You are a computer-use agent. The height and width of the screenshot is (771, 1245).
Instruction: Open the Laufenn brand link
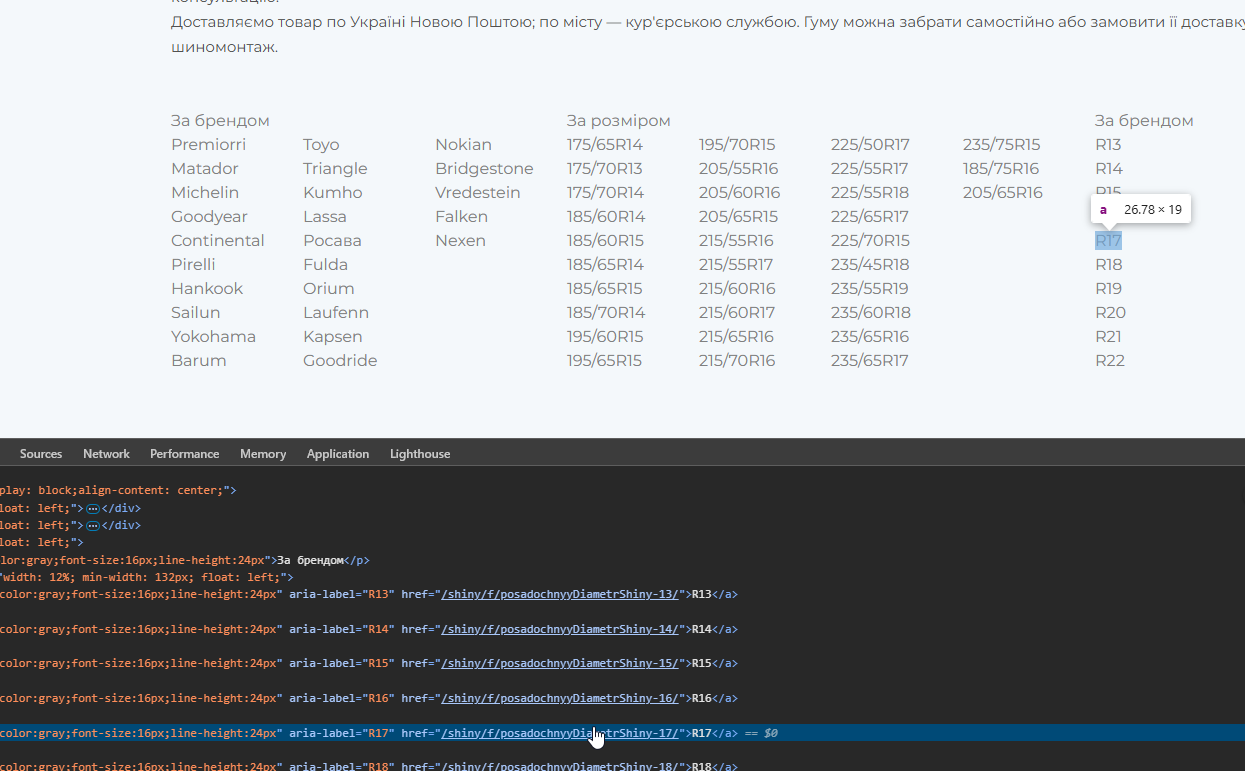[x=336, y=313]
